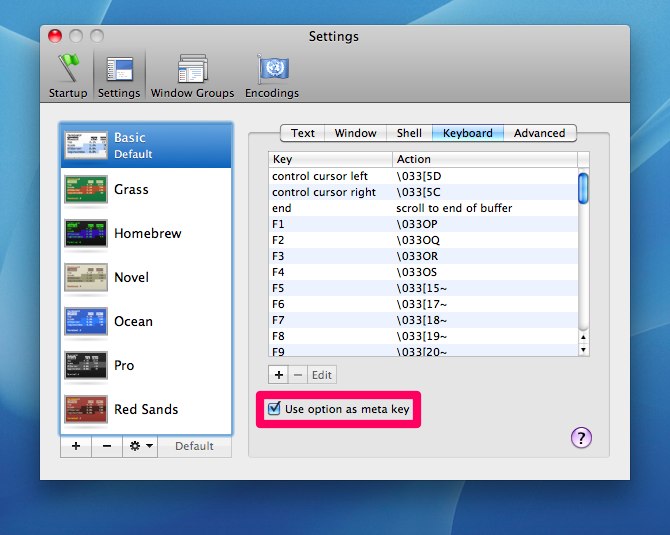Click the key list scrollbar thumb
This screenshot has height=535, width=670.
(x=583, y=188)
